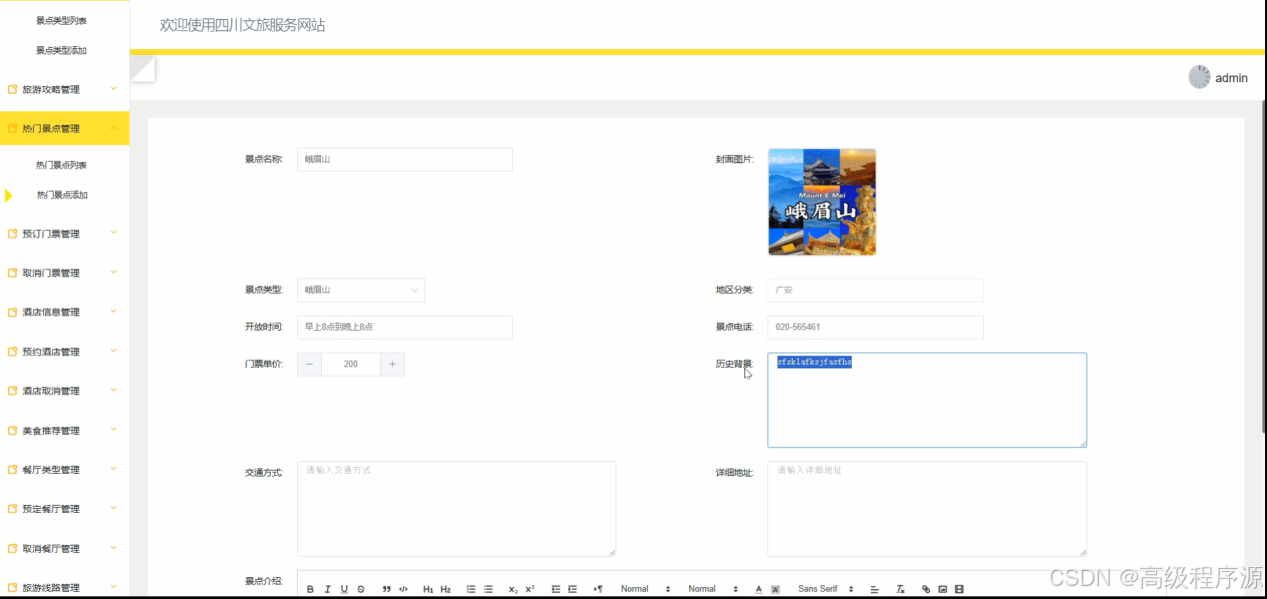Decrease indent in editor

pyautogui.click(x=556, y=589)
